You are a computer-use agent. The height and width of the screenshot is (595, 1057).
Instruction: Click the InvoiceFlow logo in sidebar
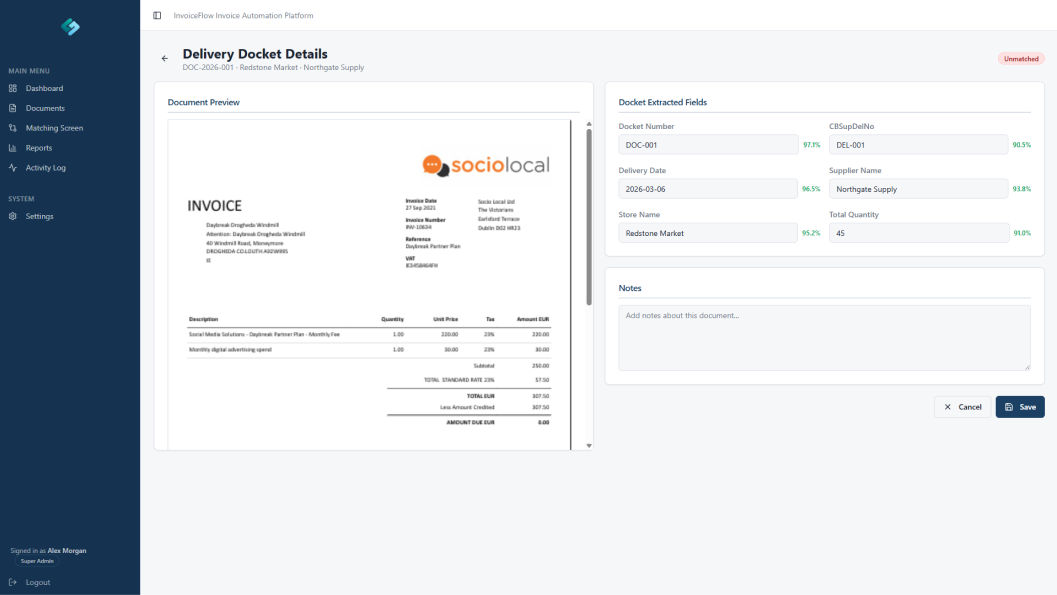pos(70,27)
